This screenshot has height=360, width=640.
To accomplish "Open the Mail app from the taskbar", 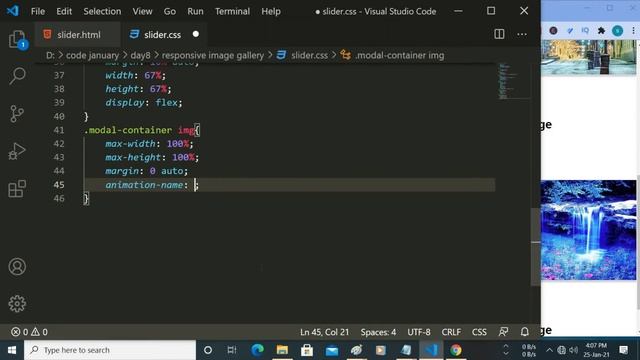I will point(331,350).
